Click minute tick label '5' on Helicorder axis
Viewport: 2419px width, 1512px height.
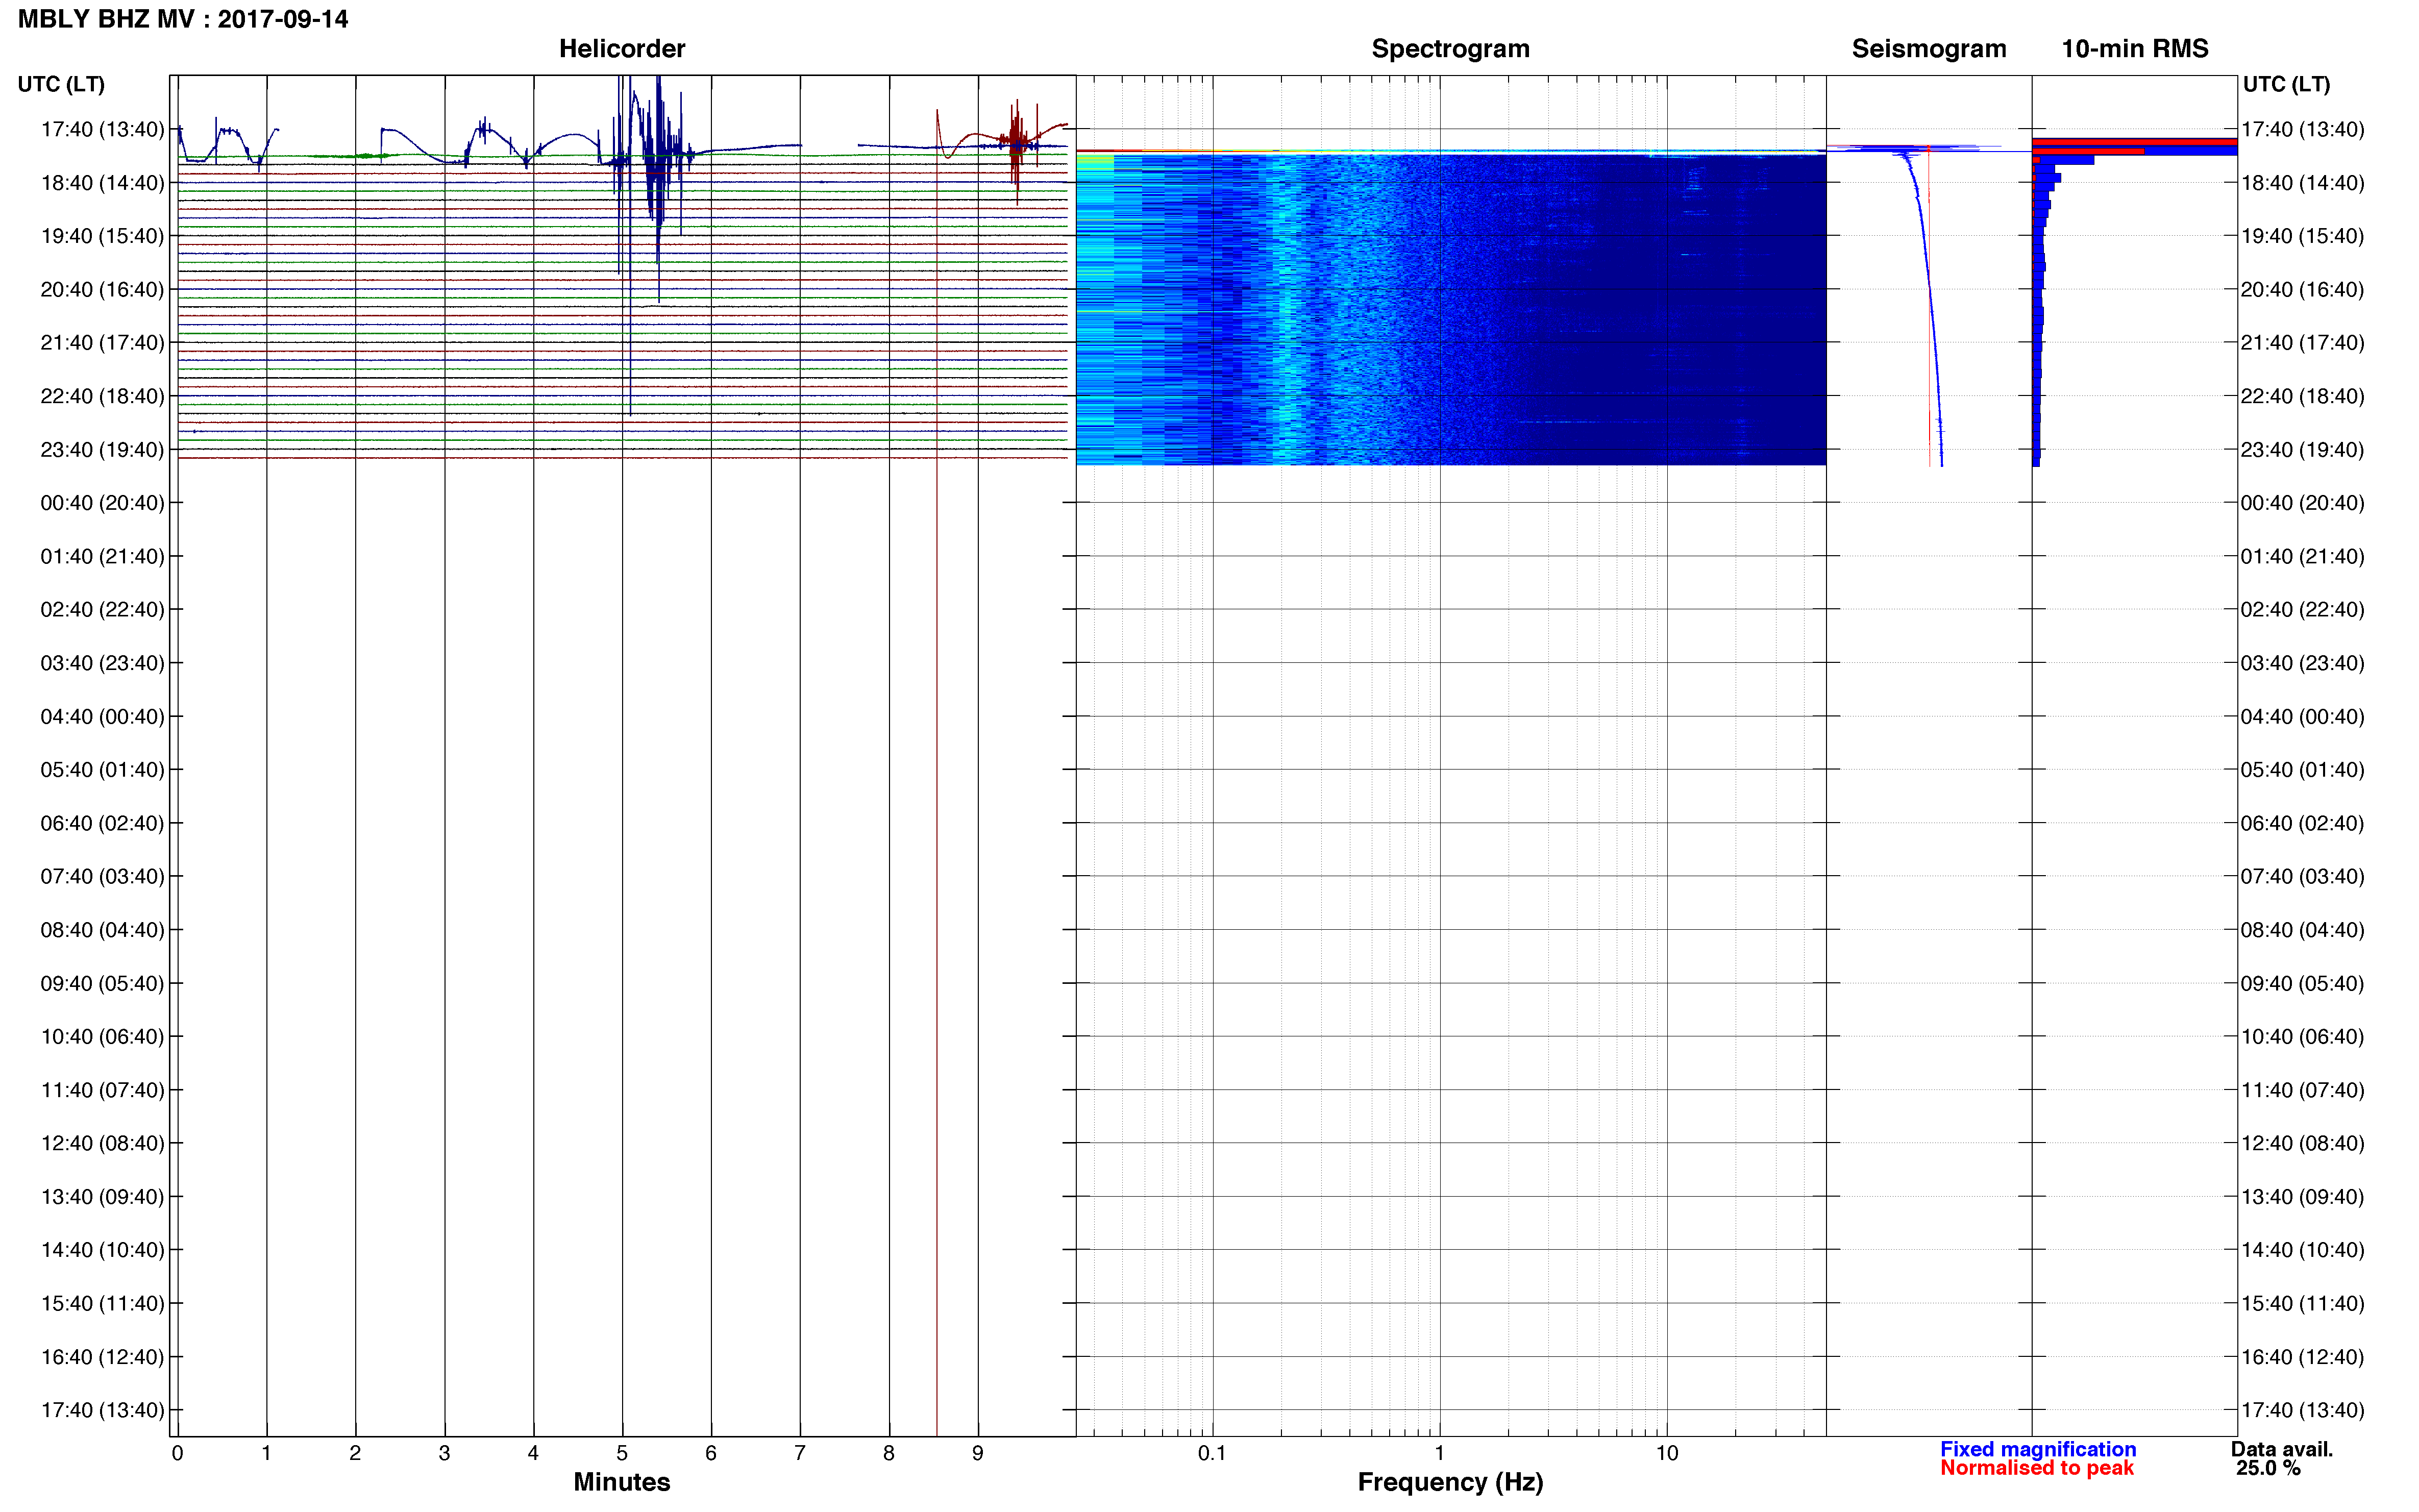(x=622, y=1453)
